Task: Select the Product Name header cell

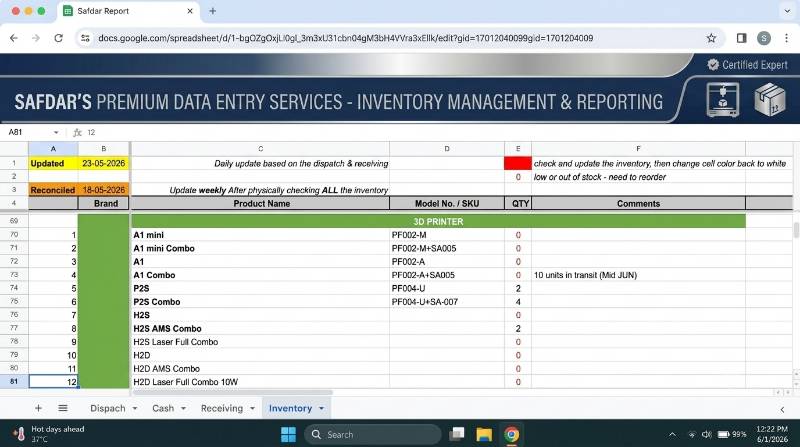Action: 261,203
